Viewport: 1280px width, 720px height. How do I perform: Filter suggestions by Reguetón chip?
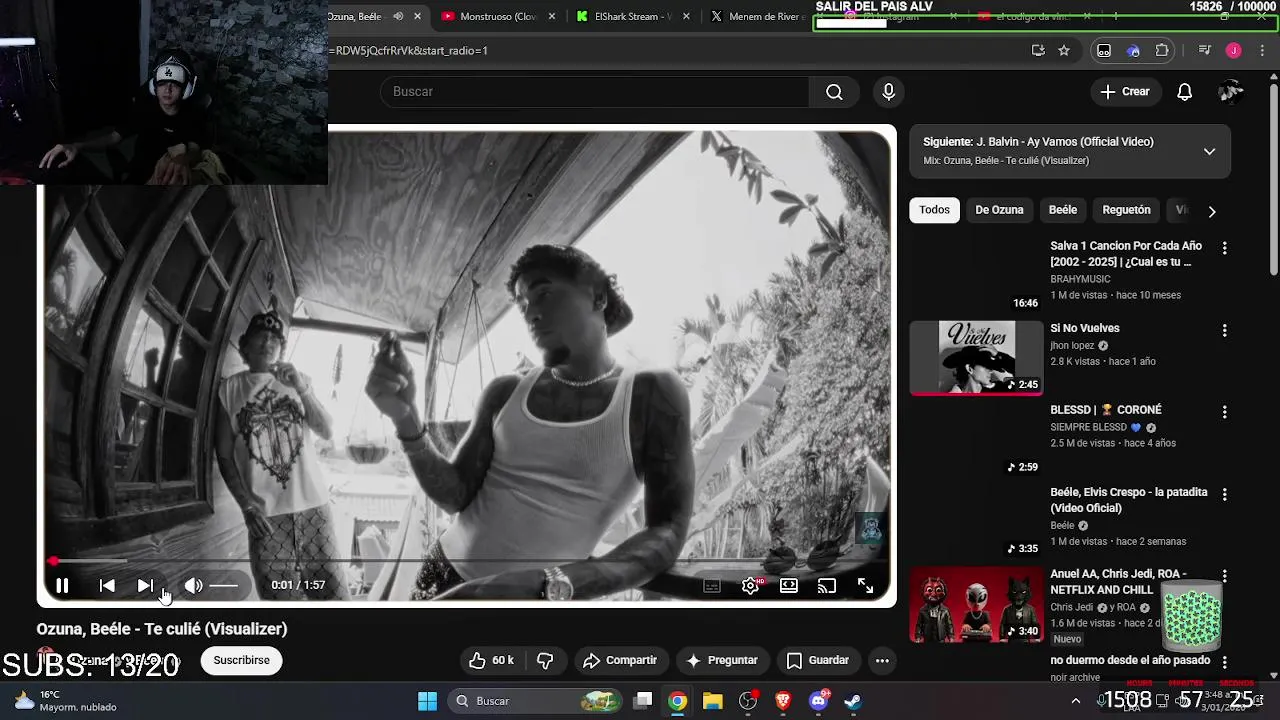(x=1126, y=210)
